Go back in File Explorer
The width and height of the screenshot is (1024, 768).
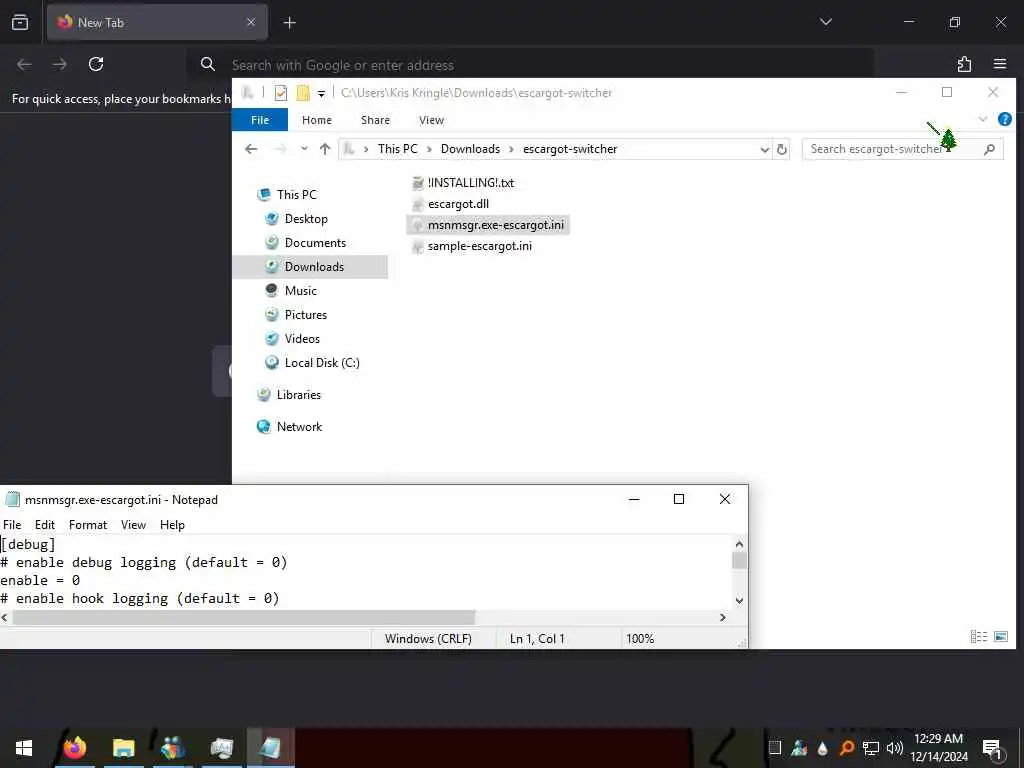click(x=251, y=149)
